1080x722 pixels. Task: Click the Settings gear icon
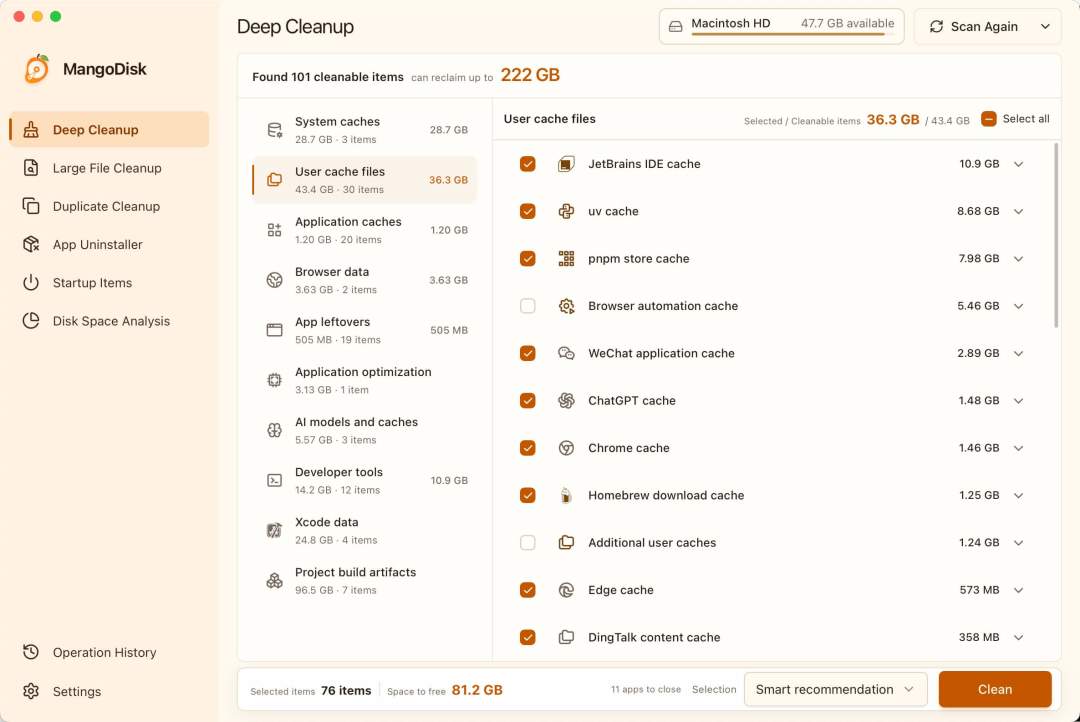[x=31, y=691]
